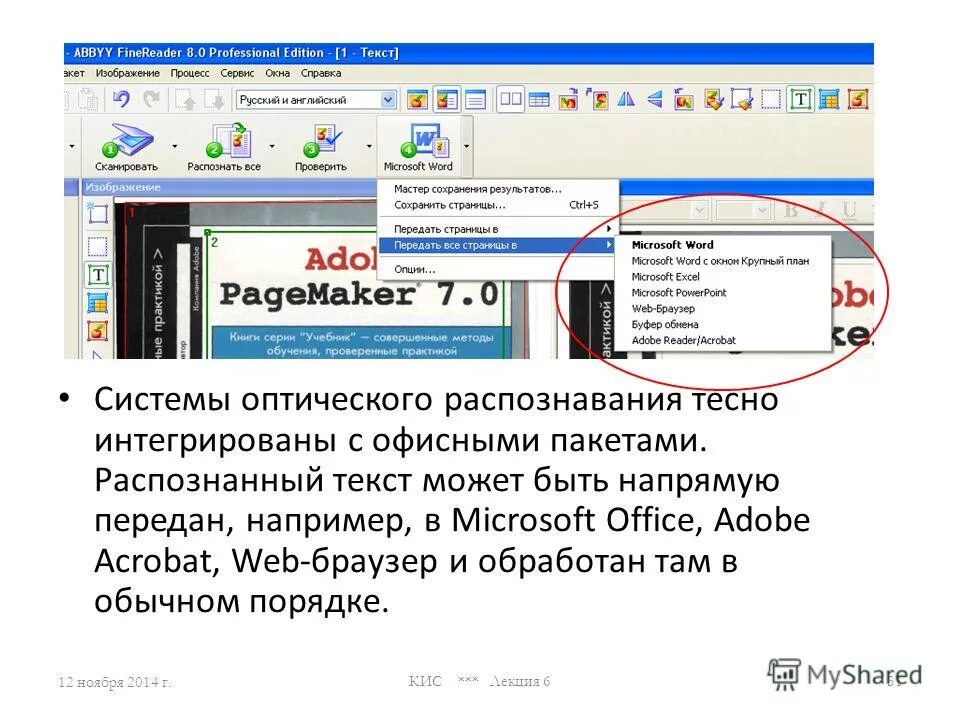Viewport: 960px width, 720px height.
Task: Click the greyed-out Redo arrow icon
Action: coord(151,99)
